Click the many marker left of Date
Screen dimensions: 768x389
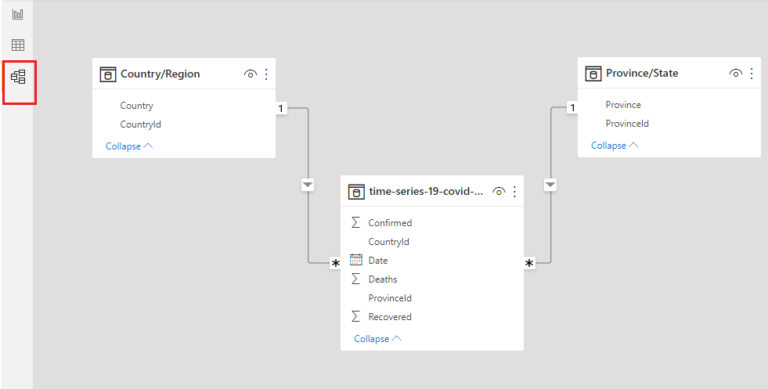coord(335,264)
